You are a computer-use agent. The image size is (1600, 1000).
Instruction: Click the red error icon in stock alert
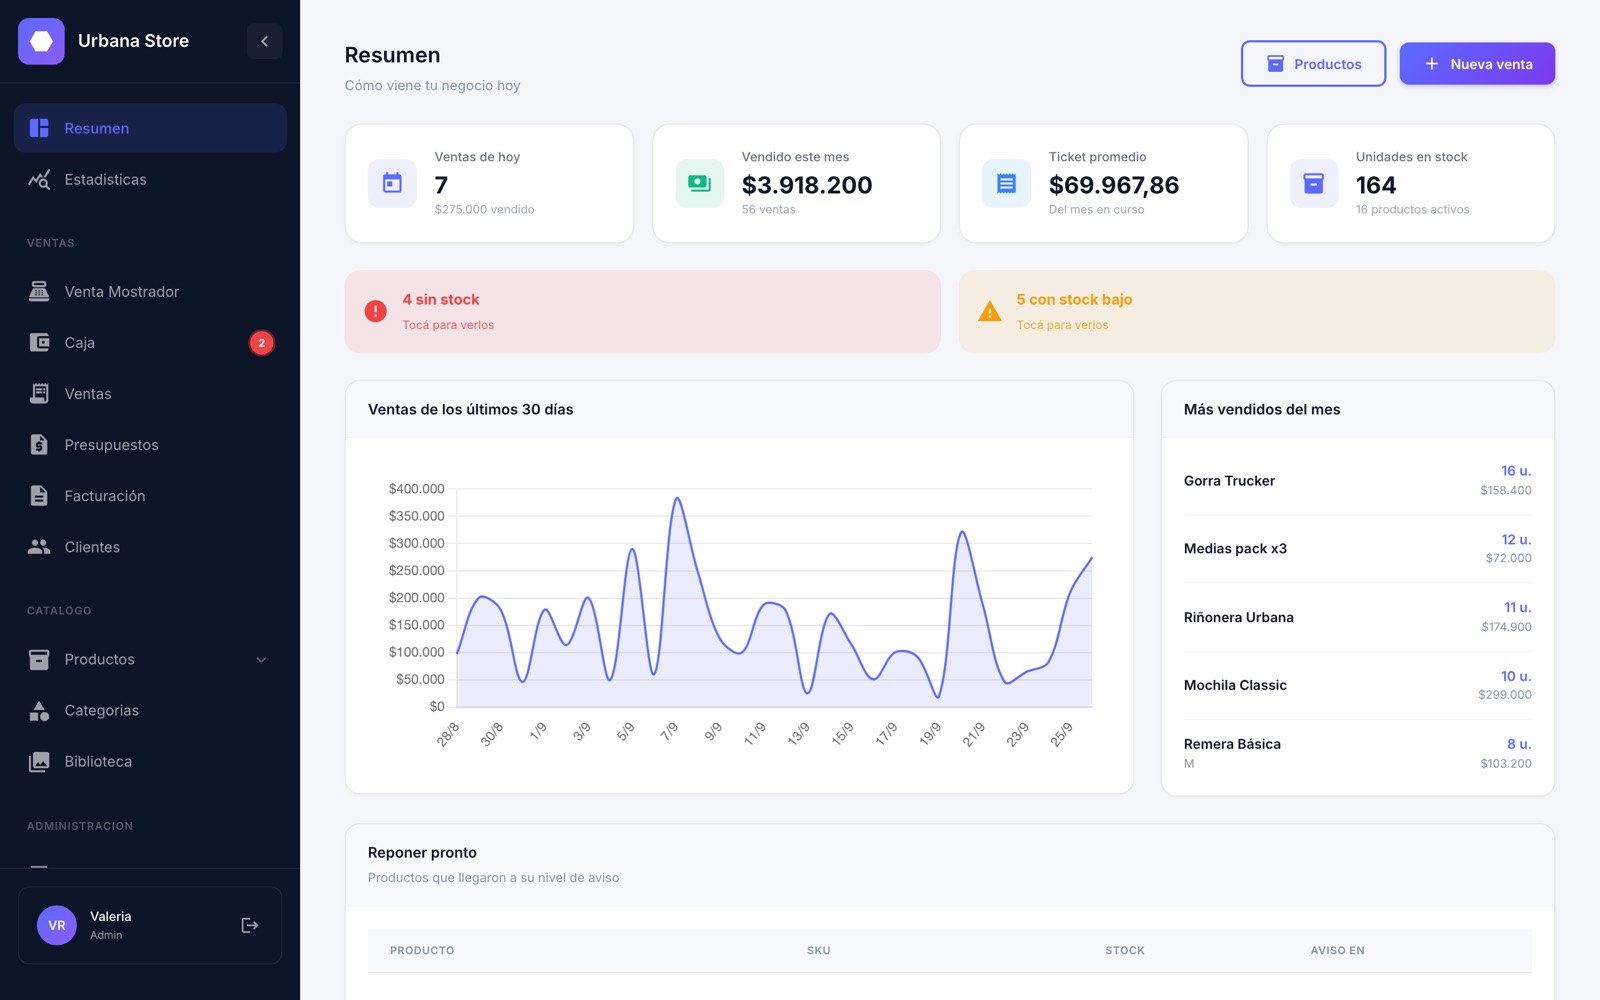pos(376,311)
